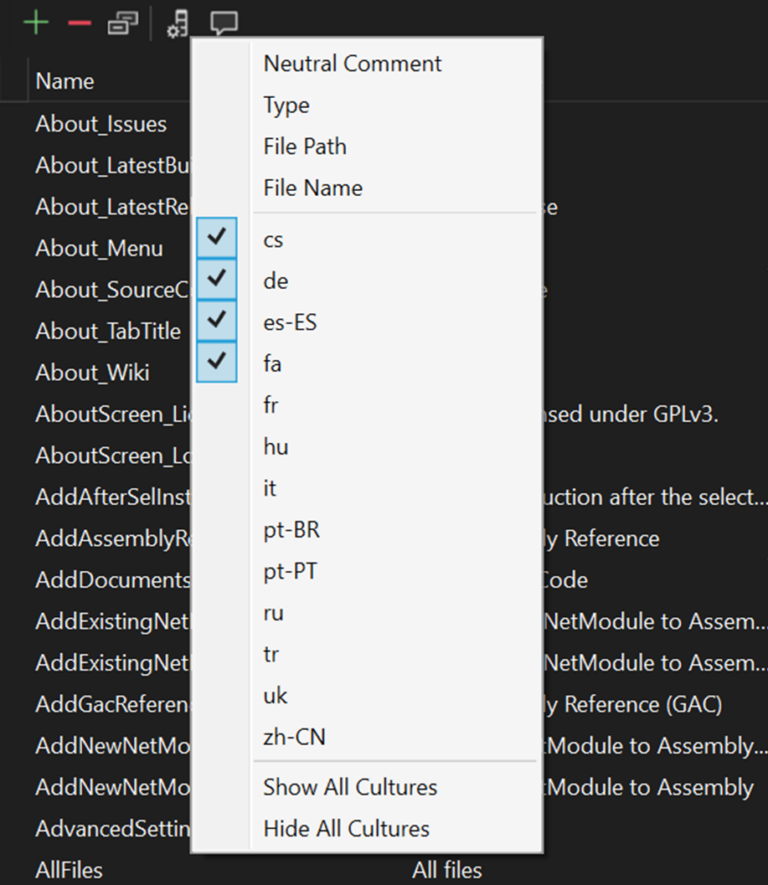Select the About_Wiki resource row

pos(90,372)
